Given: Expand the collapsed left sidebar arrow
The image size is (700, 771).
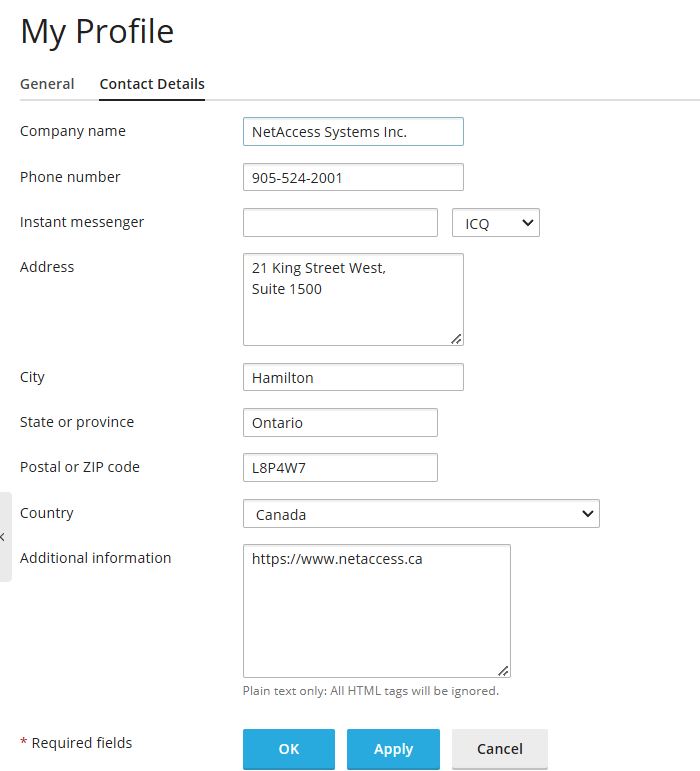Looking at the screenshot, I should click(4, 537).
